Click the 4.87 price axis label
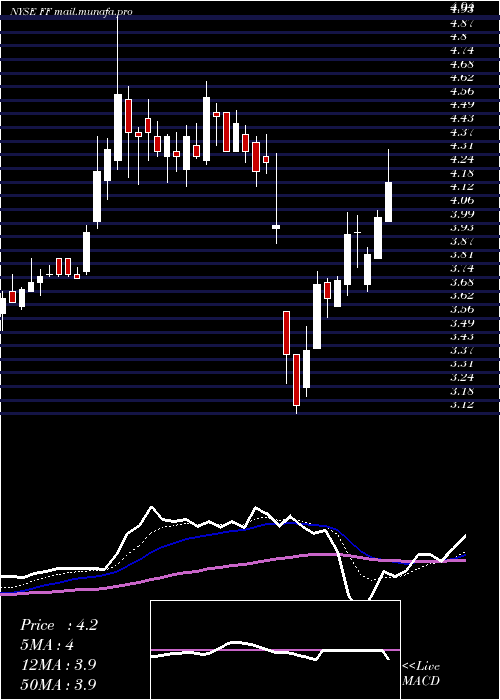 coord(461,23)
